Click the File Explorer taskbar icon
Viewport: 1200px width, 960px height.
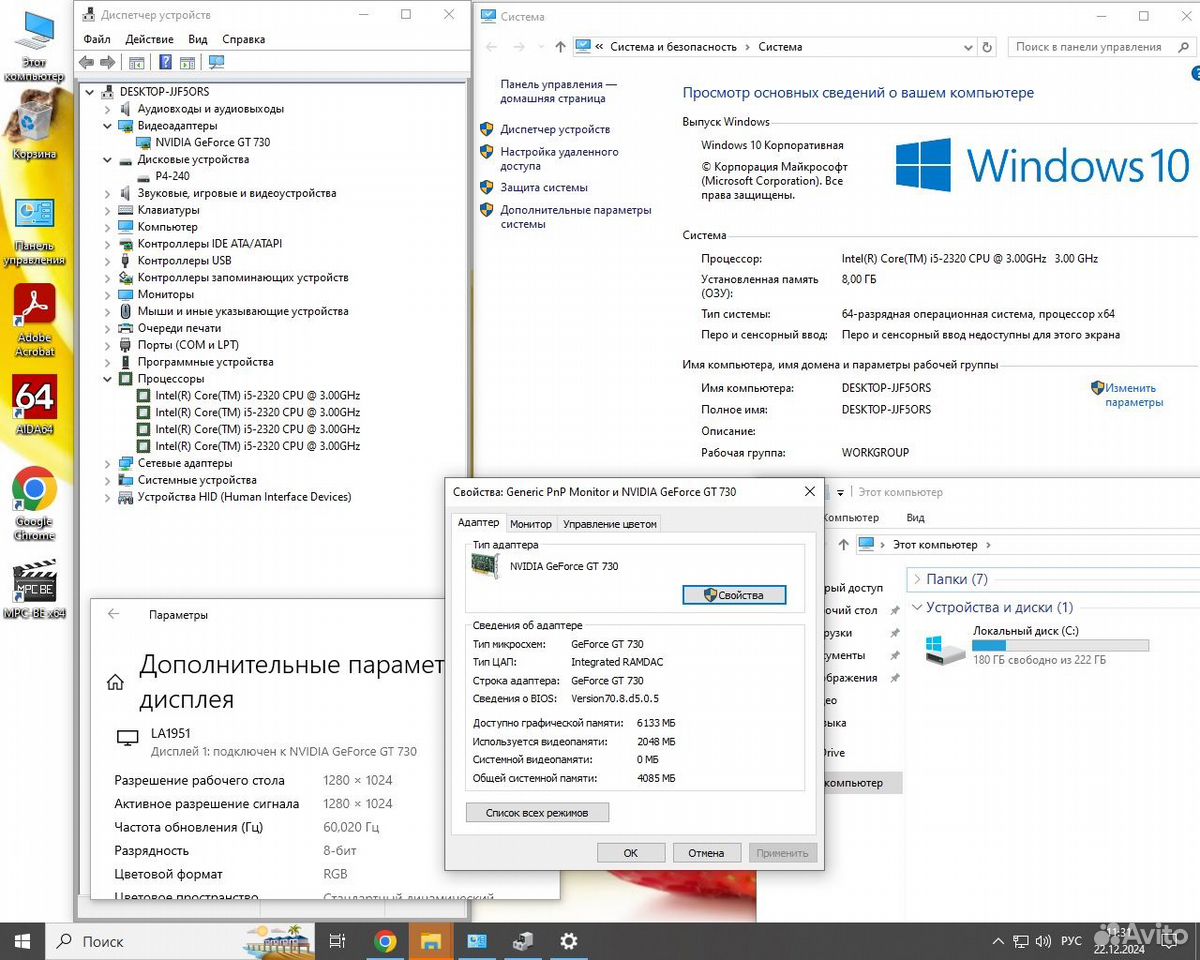click(430, 941)
